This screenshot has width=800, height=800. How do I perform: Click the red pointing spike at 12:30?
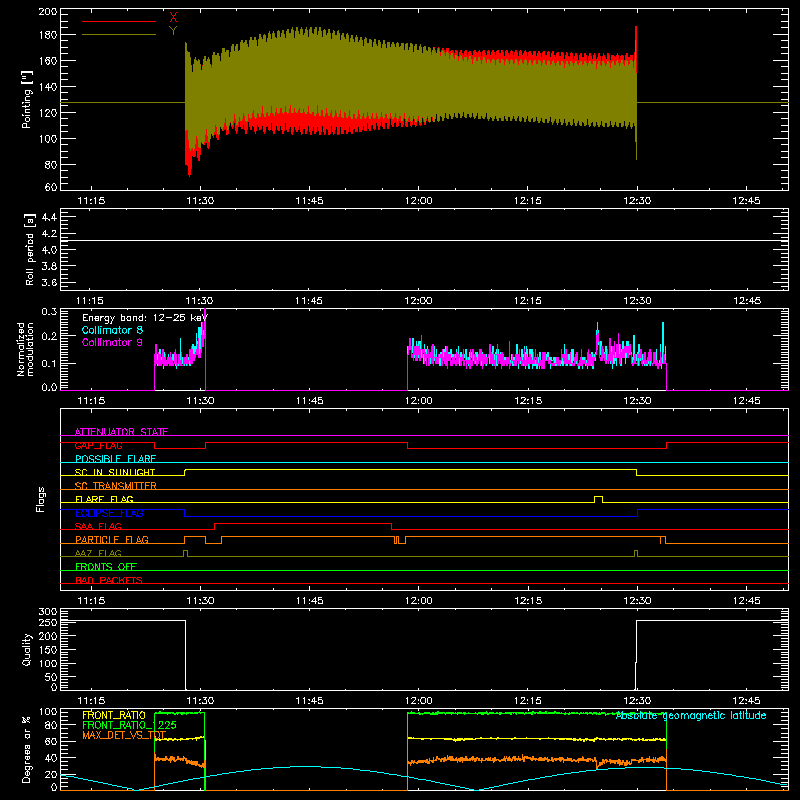tap(636, 48)
